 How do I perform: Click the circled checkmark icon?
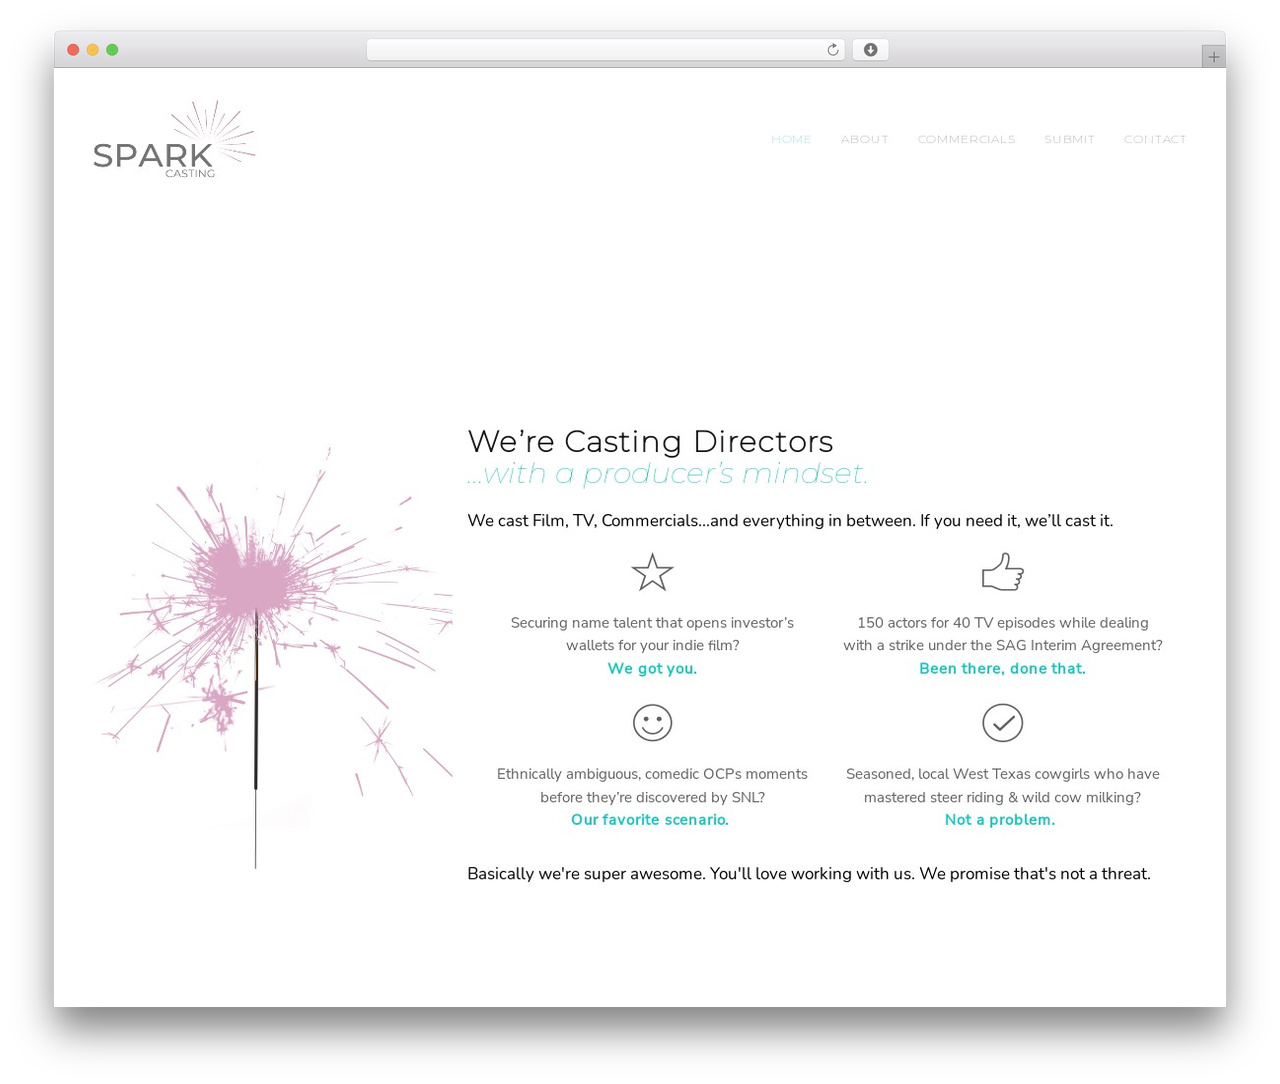[x=1002, y=722]
